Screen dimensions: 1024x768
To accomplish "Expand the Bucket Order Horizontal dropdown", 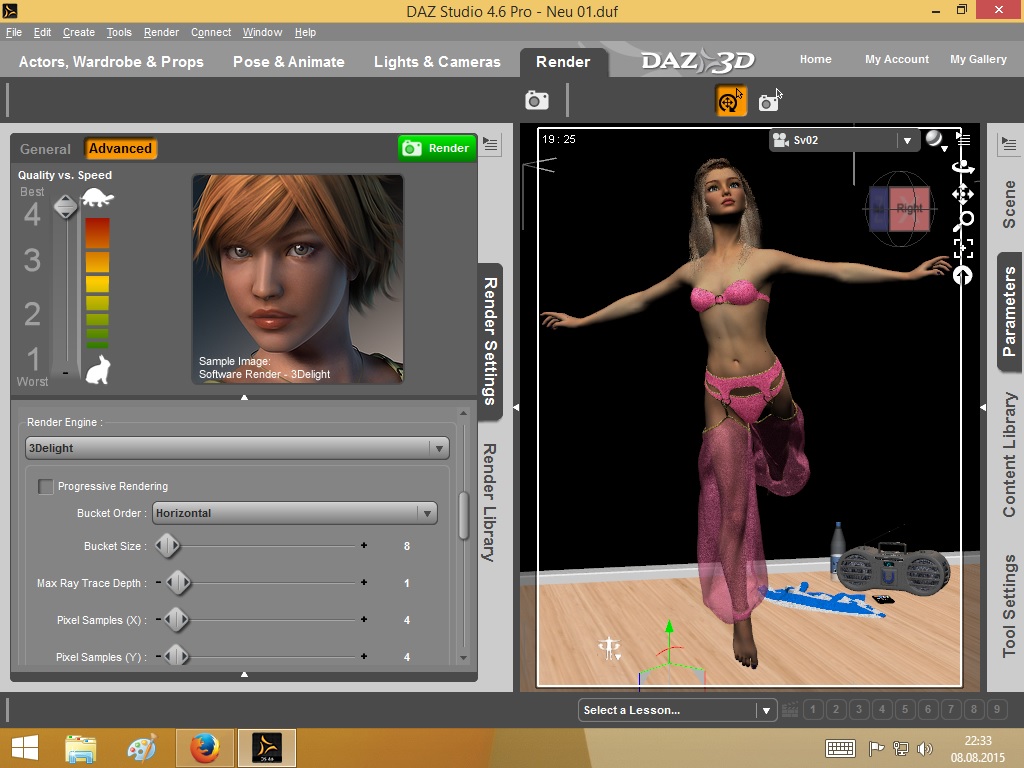I will tap(294, 513).
